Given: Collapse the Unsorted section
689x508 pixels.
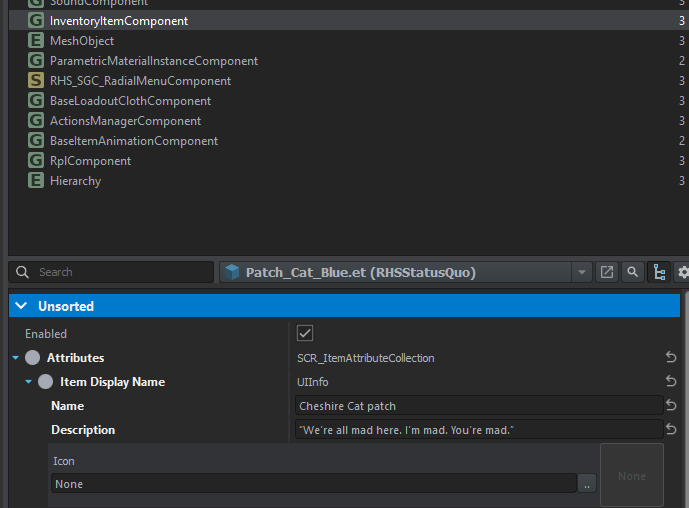Looking at the screenshot, I should point(21,306).
